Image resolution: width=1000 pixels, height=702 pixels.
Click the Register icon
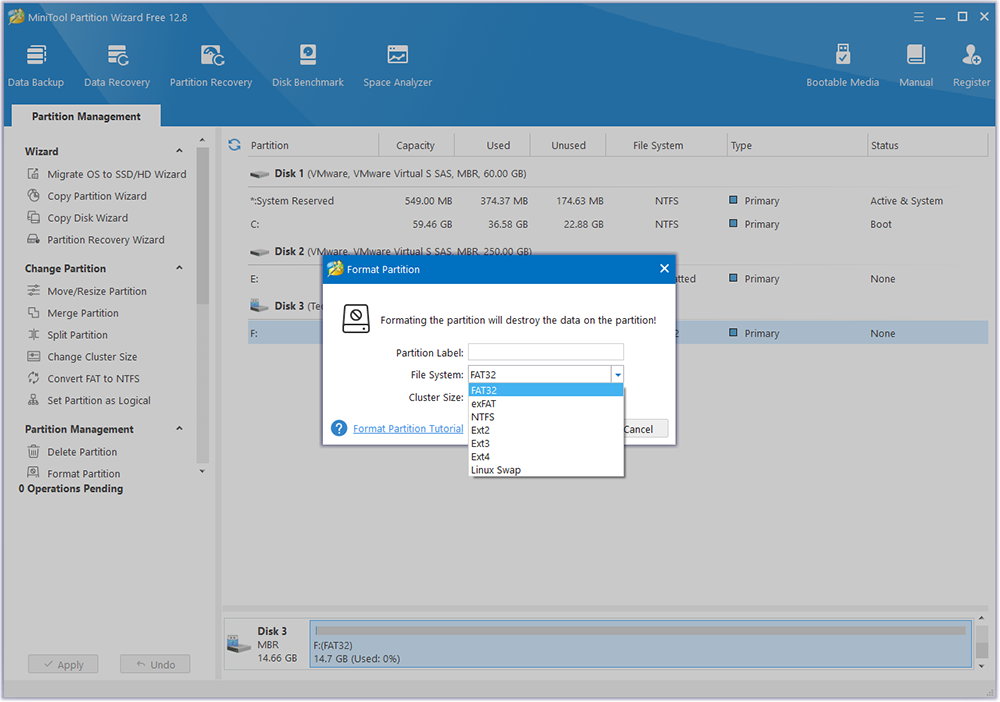[x=971, y=55]
